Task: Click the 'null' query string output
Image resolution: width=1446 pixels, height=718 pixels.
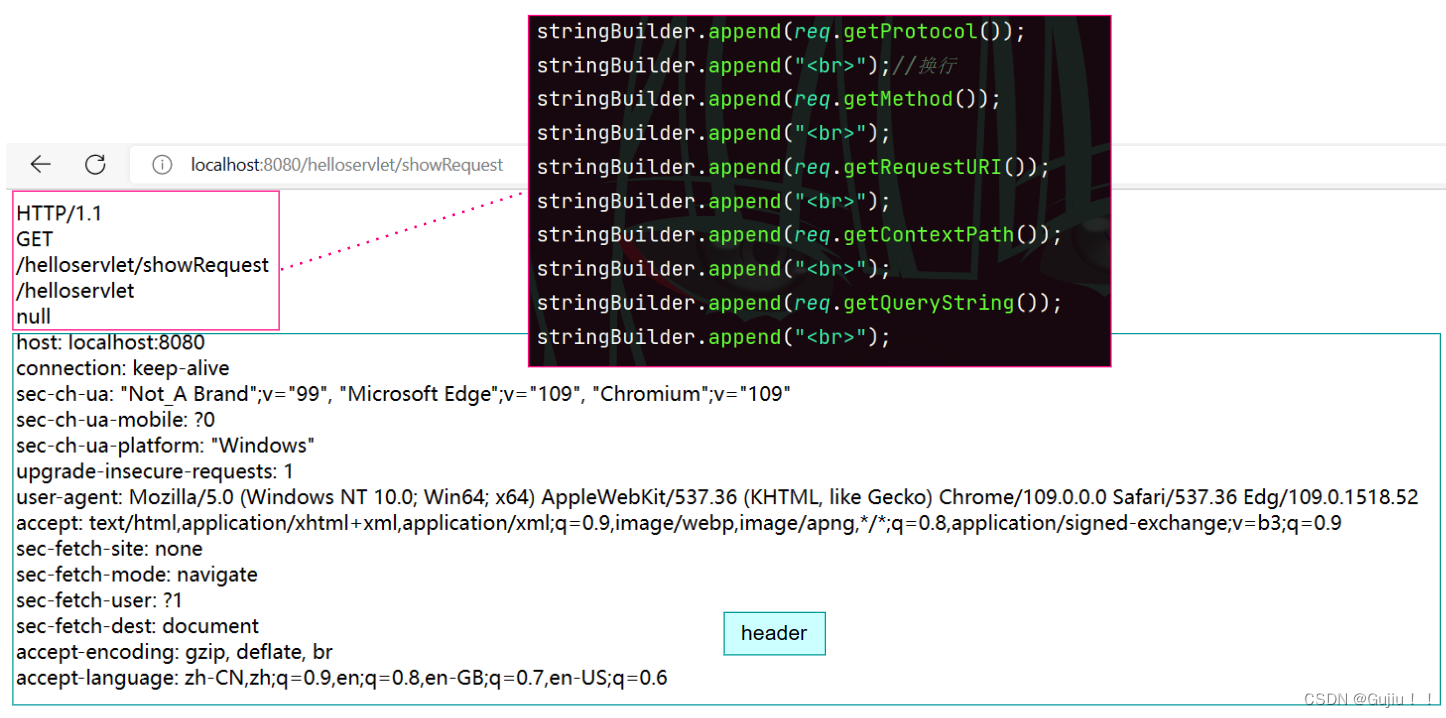Action: (x=33, y=317)
